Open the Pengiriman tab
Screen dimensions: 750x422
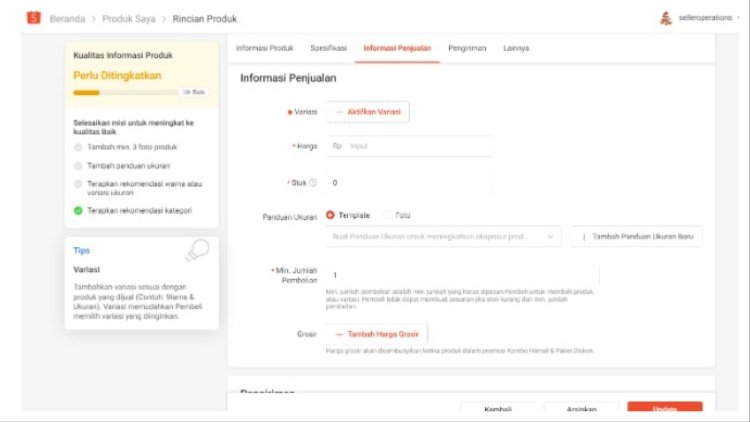467,48
